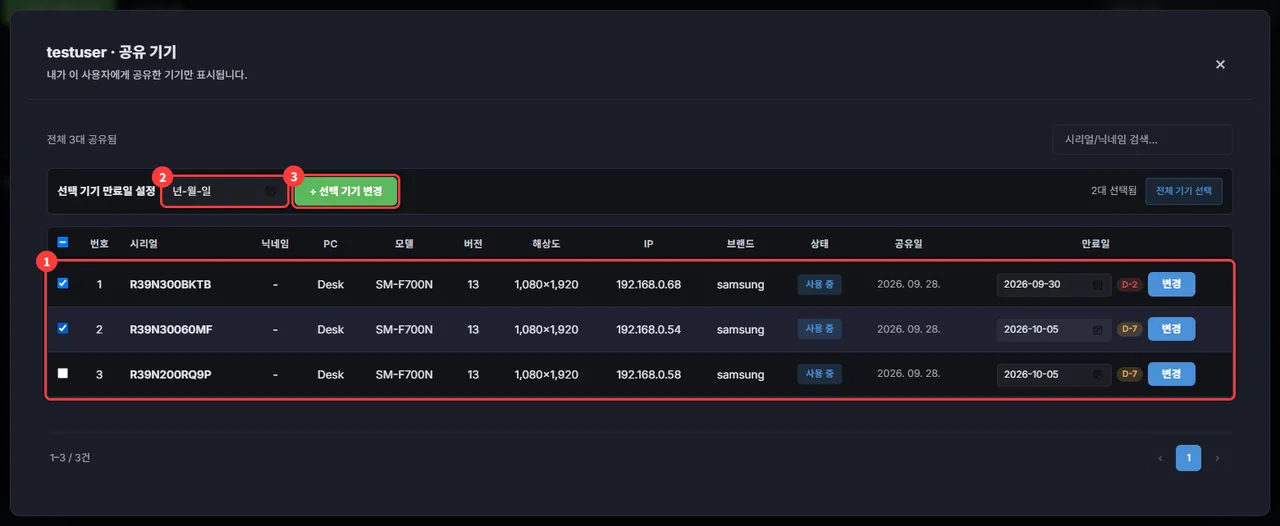The image size is (1280, 526).
Task: Check the R39N200RQ9P row checkbox
Action: coord(63,373)
